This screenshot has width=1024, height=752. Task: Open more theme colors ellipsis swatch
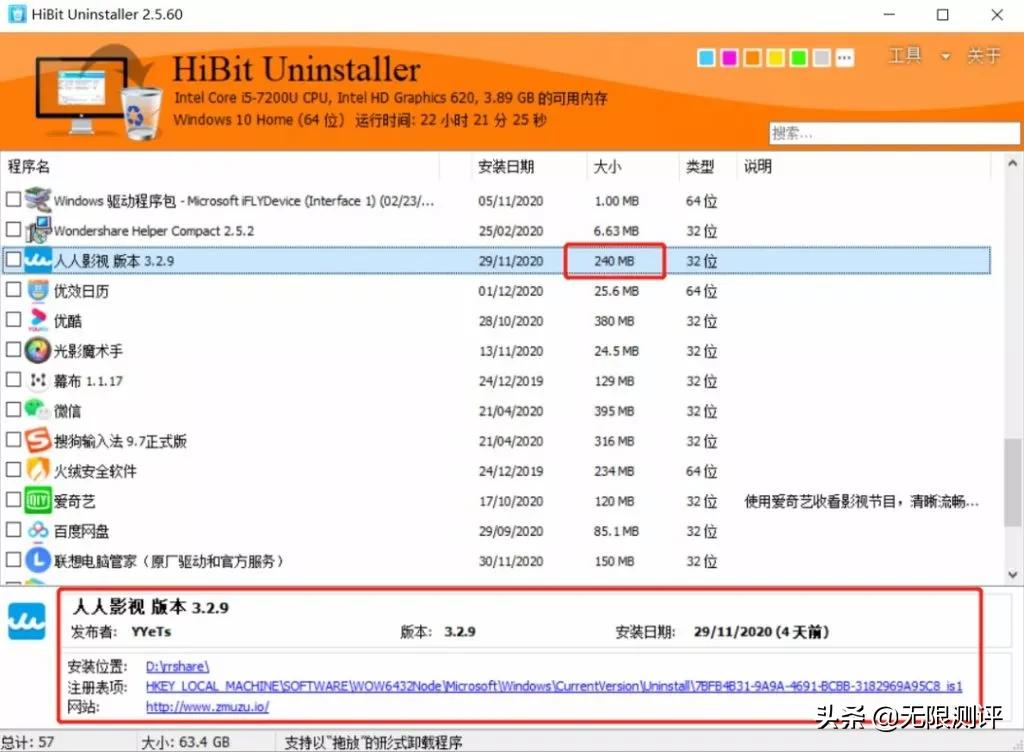point(844,58)
